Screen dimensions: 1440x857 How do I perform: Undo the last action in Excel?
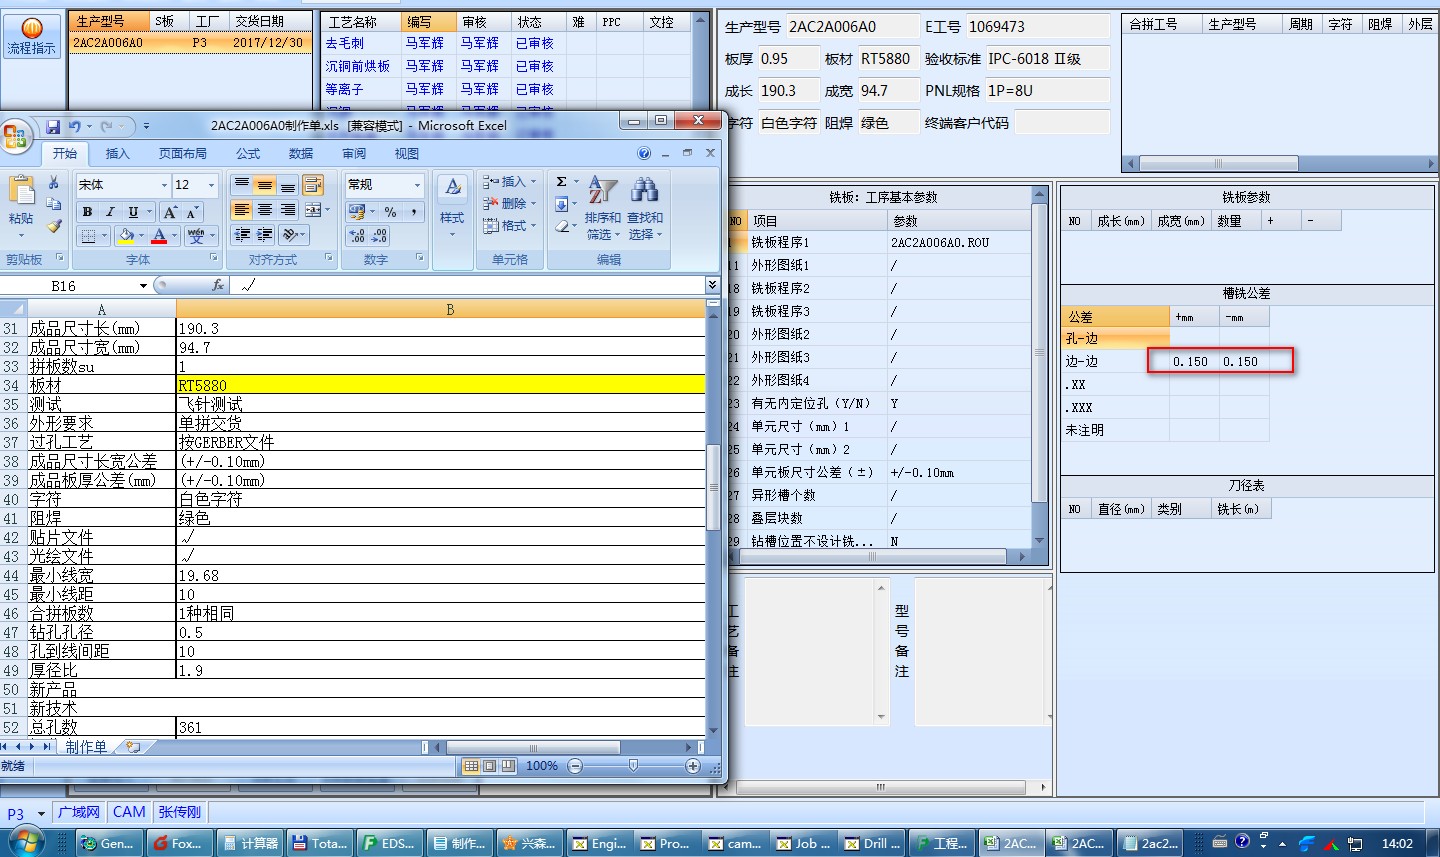tap(74, 127)
